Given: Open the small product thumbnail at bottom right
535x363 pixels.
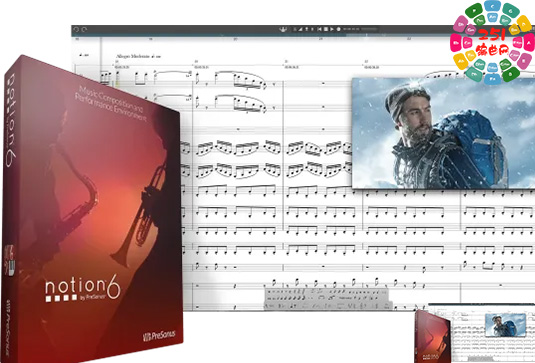Looking at the screenshot, I should point(474,333).
